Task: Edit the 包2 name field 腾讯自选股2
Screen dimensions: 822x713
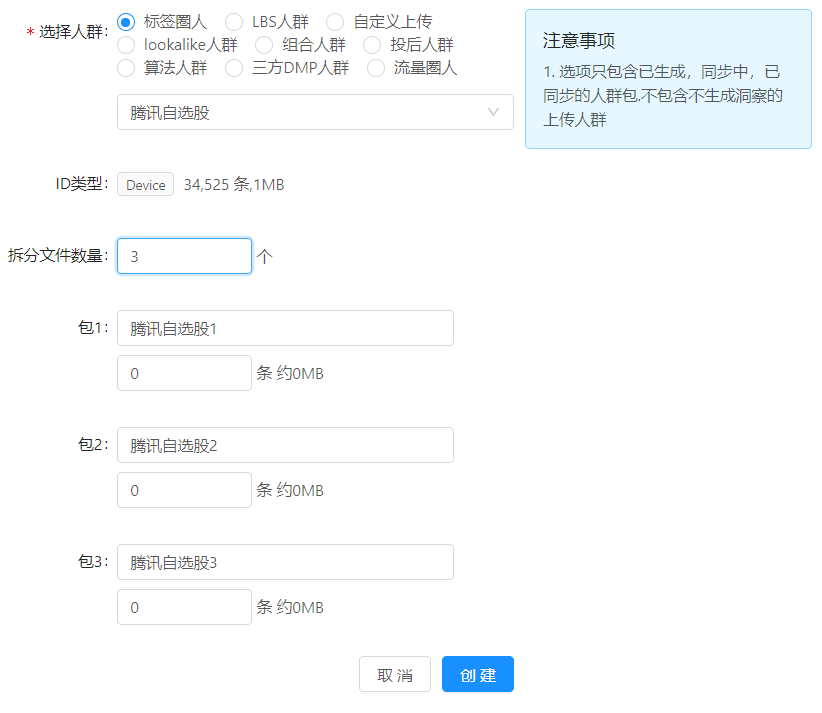Action: point(285,445)
